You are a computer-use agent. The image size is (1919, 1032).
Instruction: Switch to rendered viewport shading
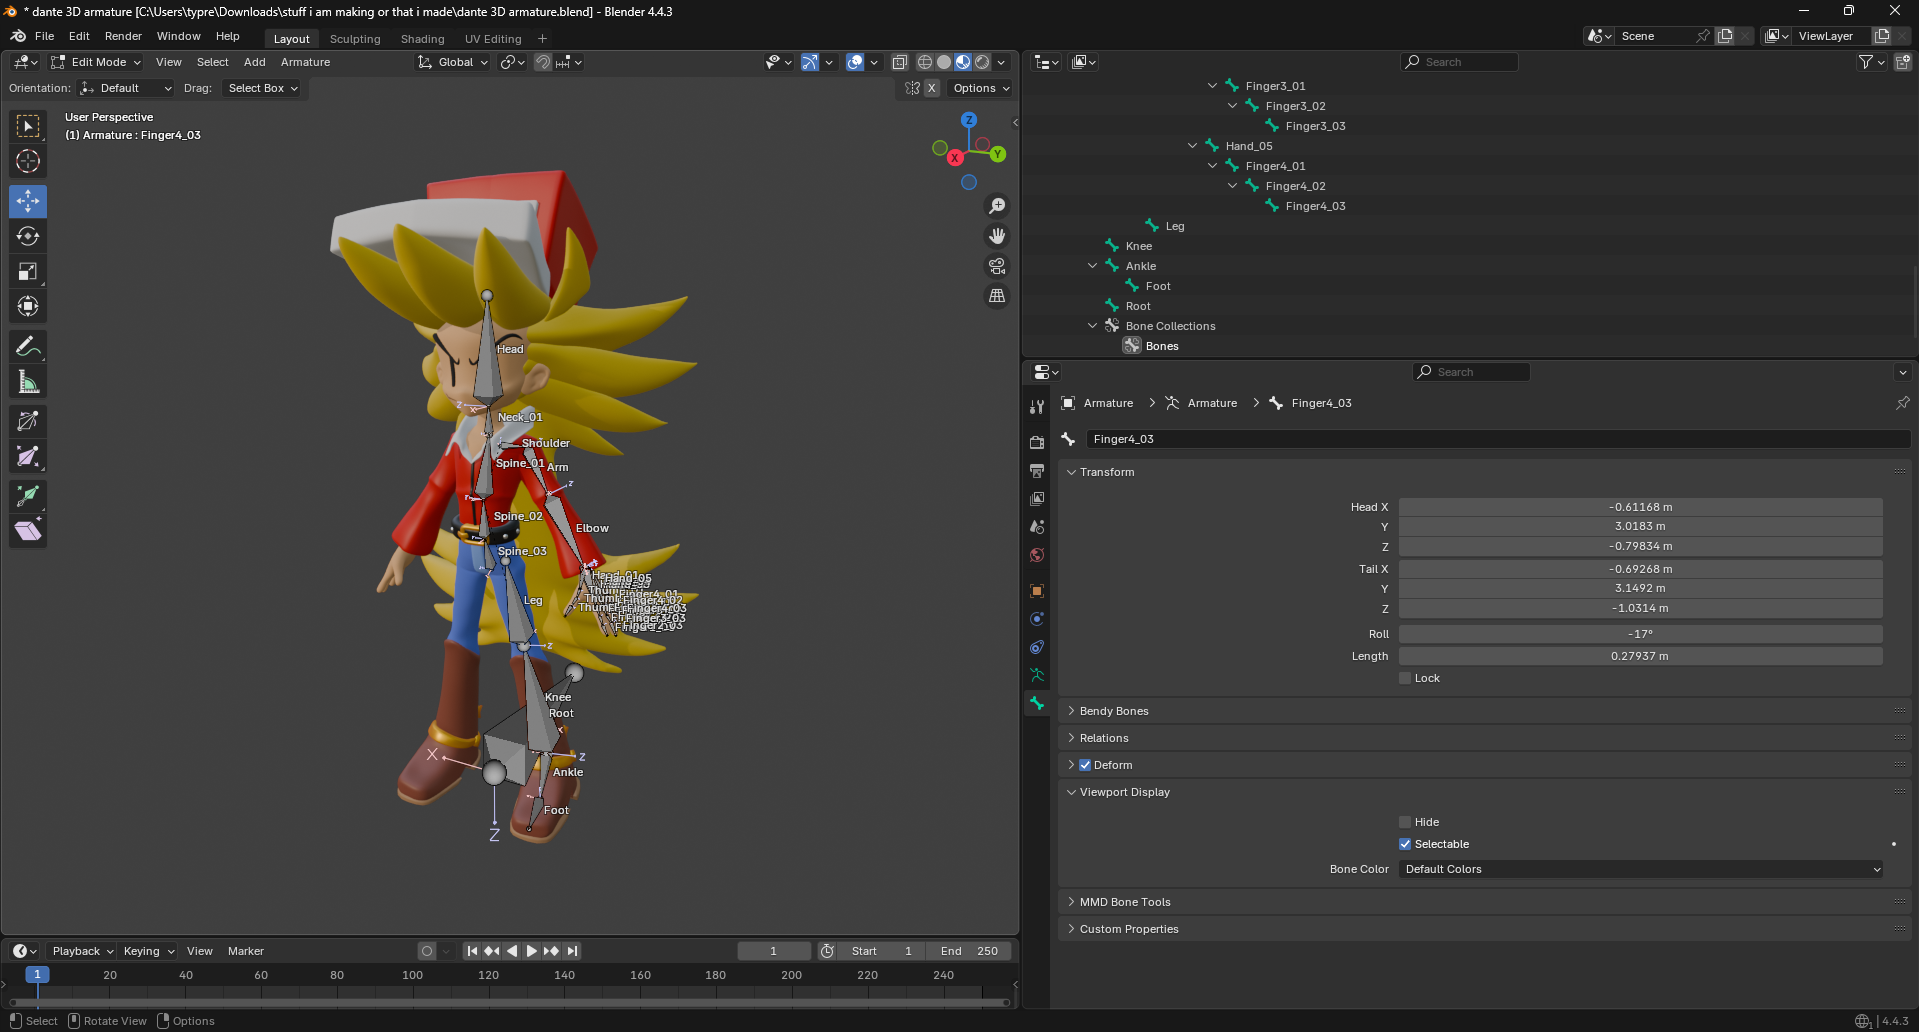click(x=982, y=62)
